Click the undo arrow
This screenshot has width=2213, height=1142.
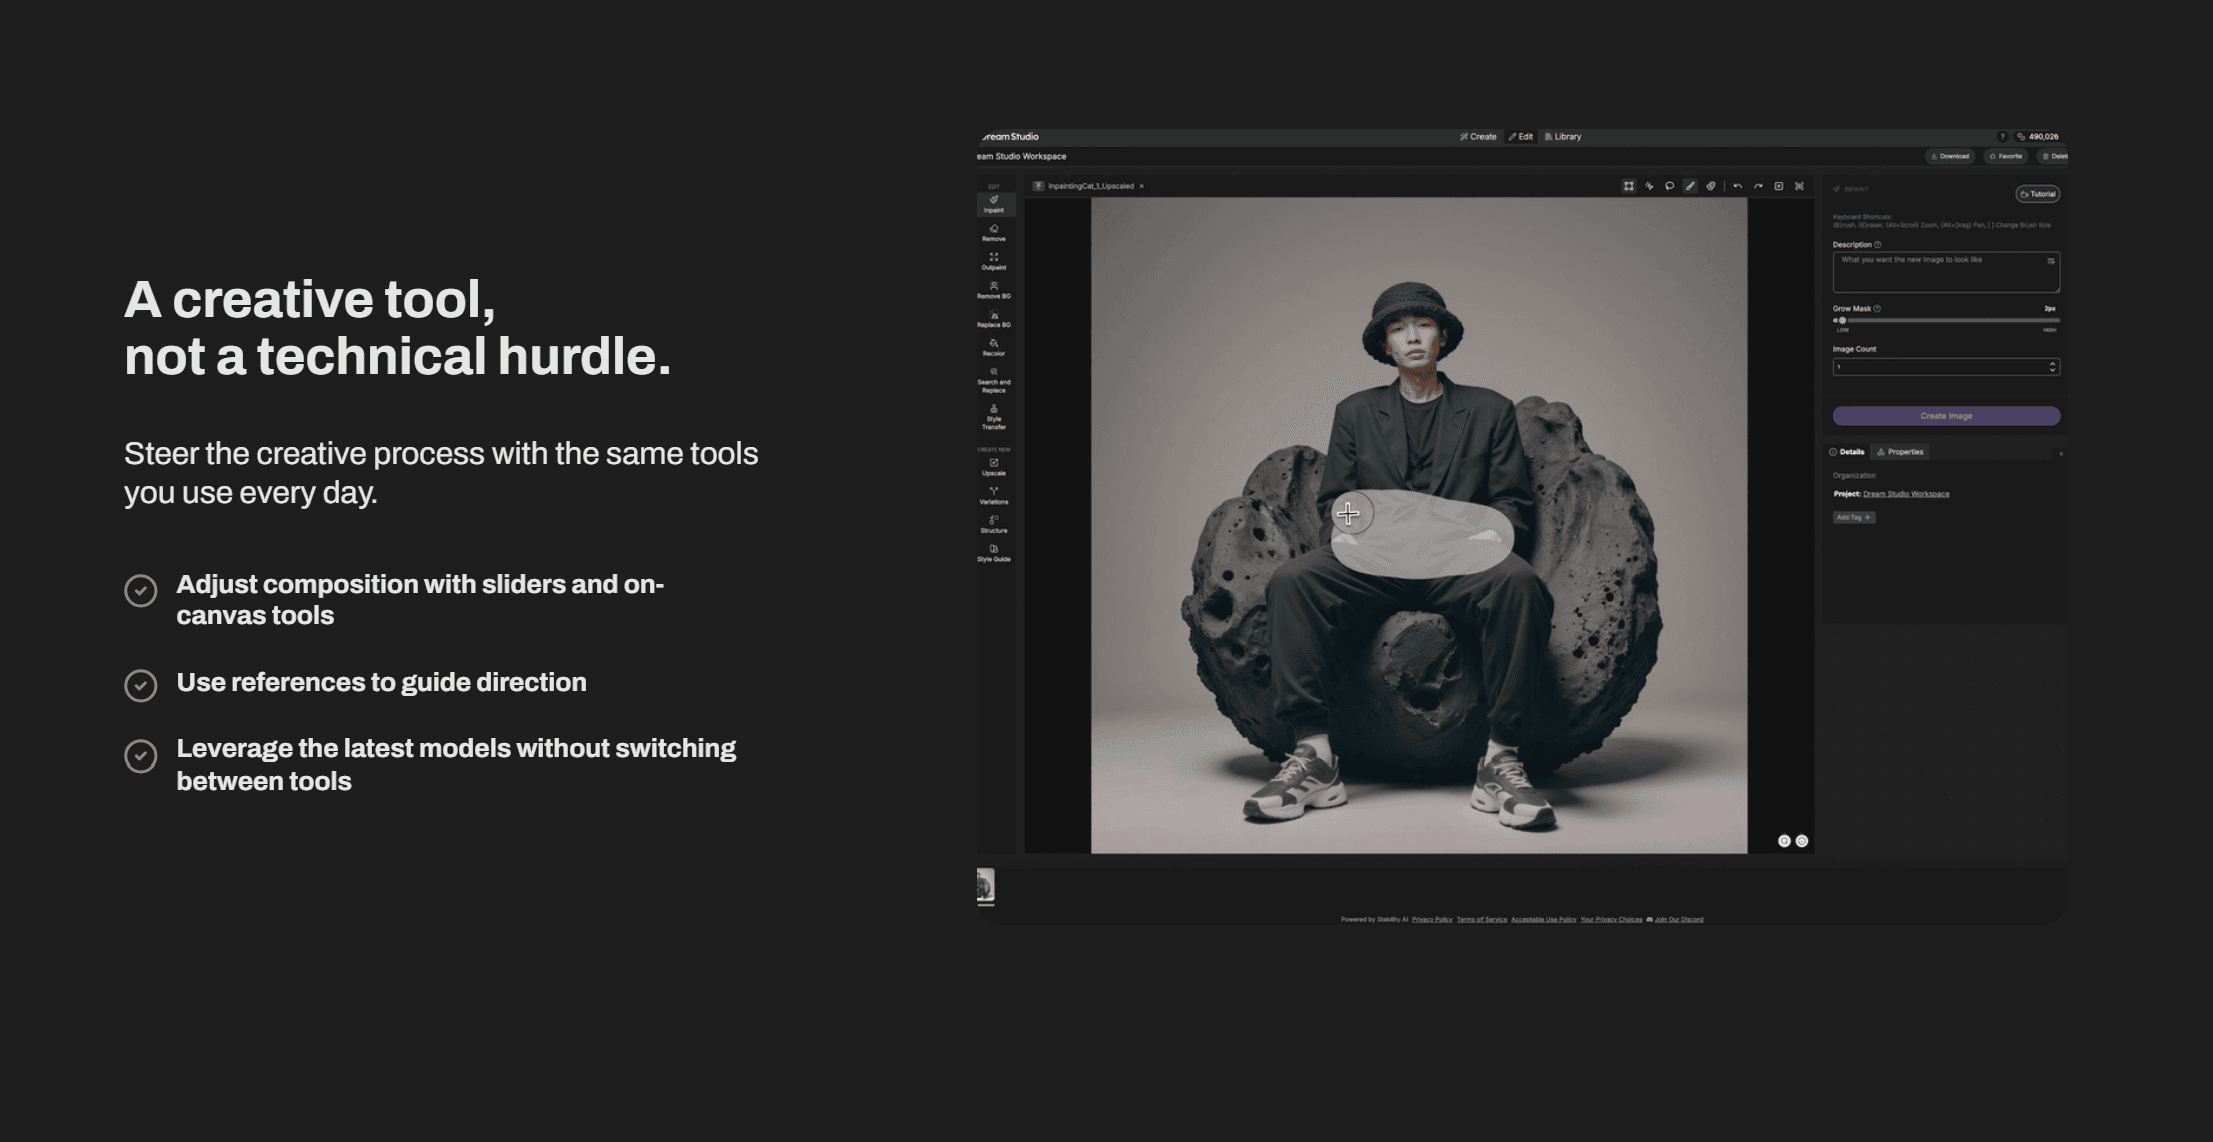pyautogui.click(x=1738, y=186)
